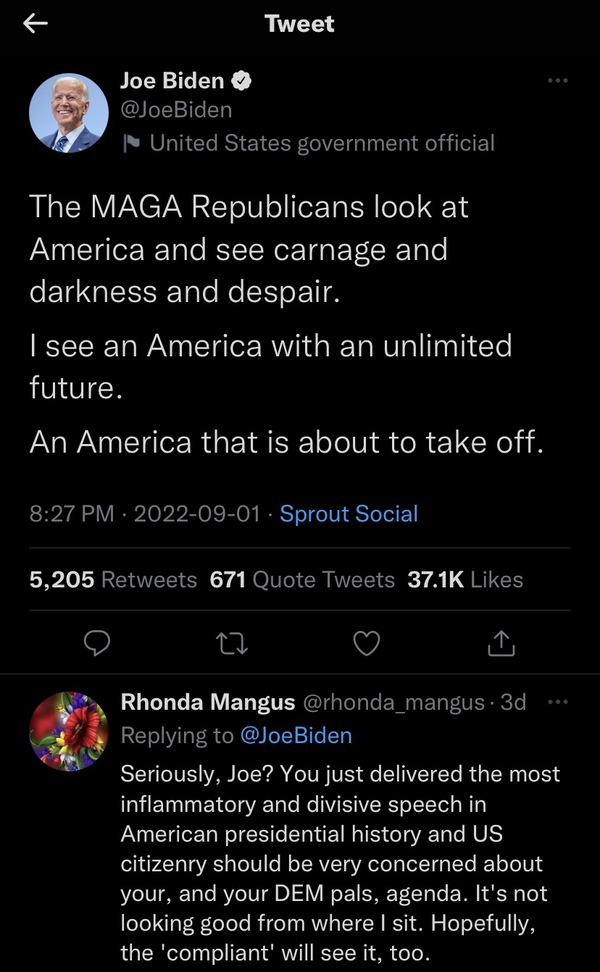Like the tweet with heart icon
Viewport: 600px width, 972px height.
pos(367,645)
